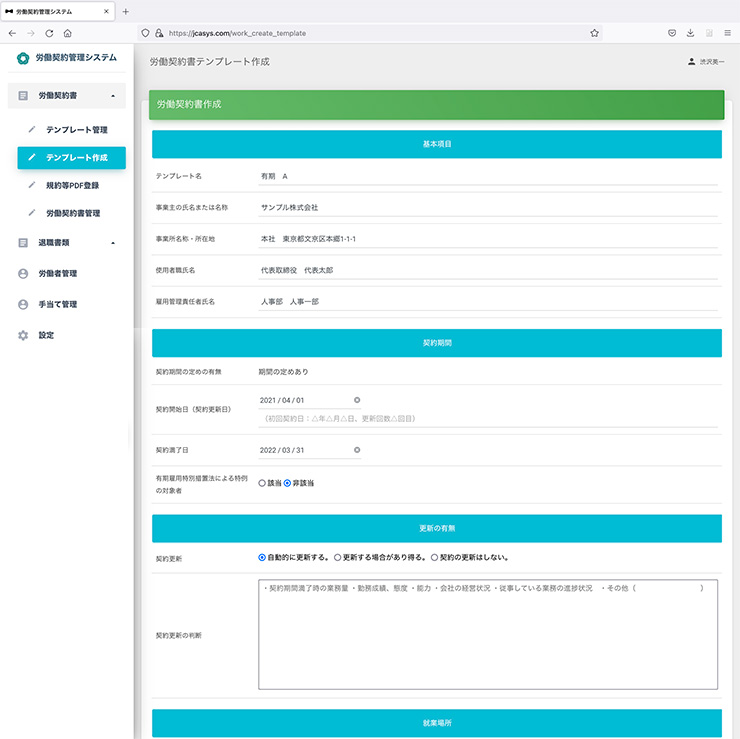Click the 就業場所 section header

click(437, 723)
